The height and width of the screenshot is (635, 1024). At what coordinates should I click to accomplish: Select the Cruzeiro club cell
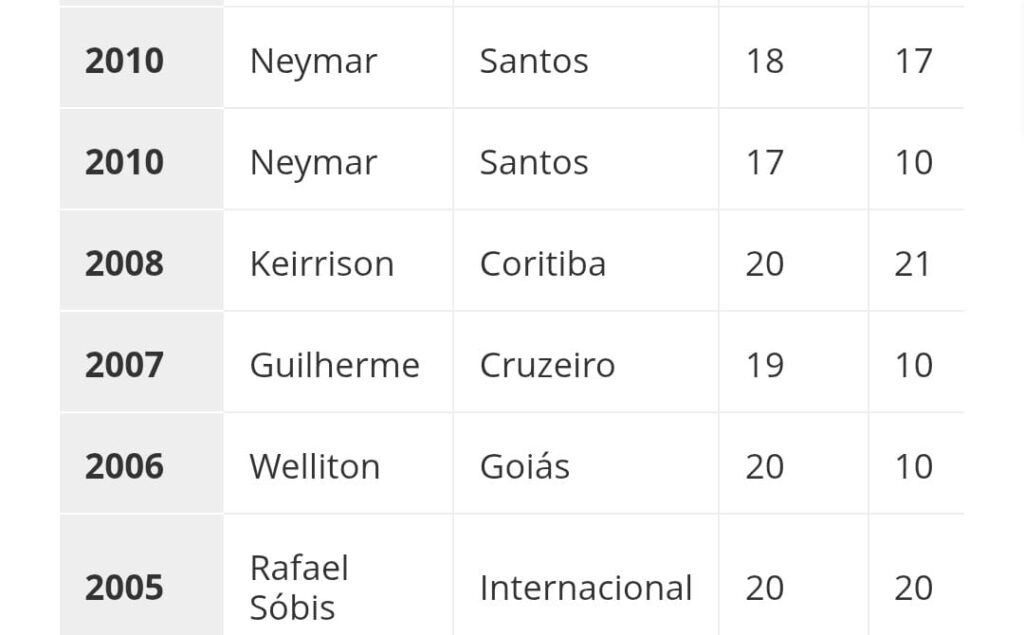click(547, 365)
